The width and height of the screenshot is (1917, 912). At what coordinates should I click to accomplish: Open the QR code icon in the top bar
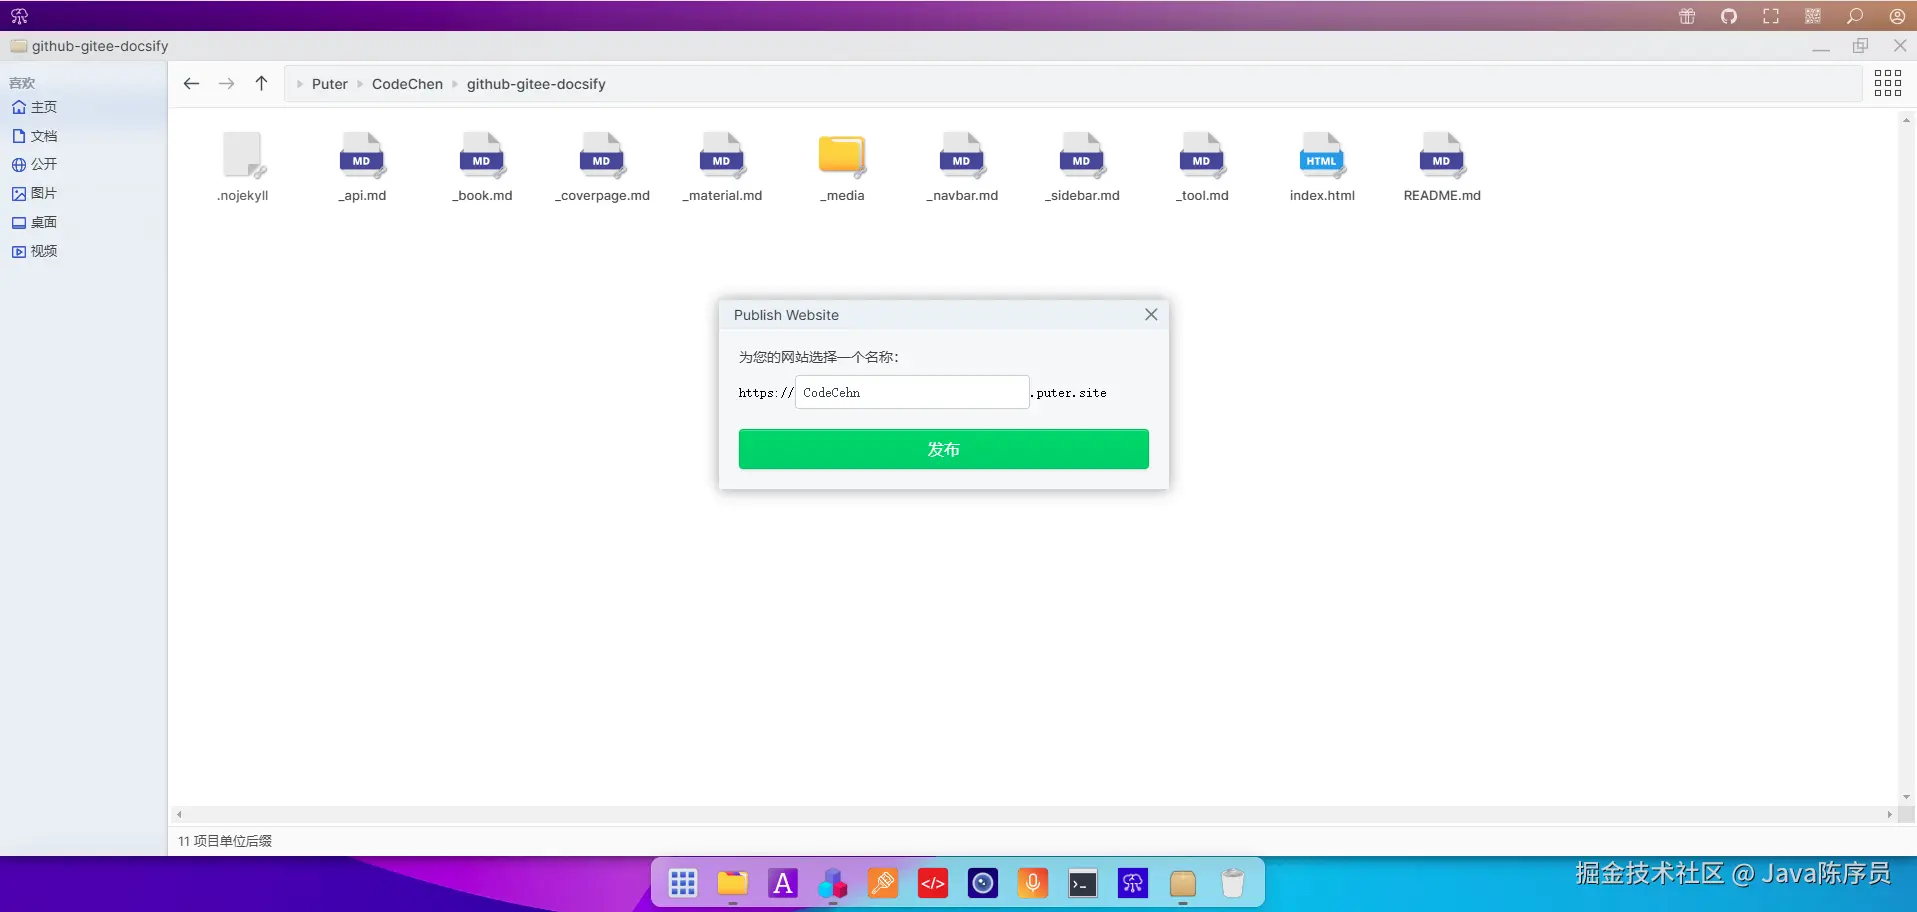click(x=1813, y=16)
